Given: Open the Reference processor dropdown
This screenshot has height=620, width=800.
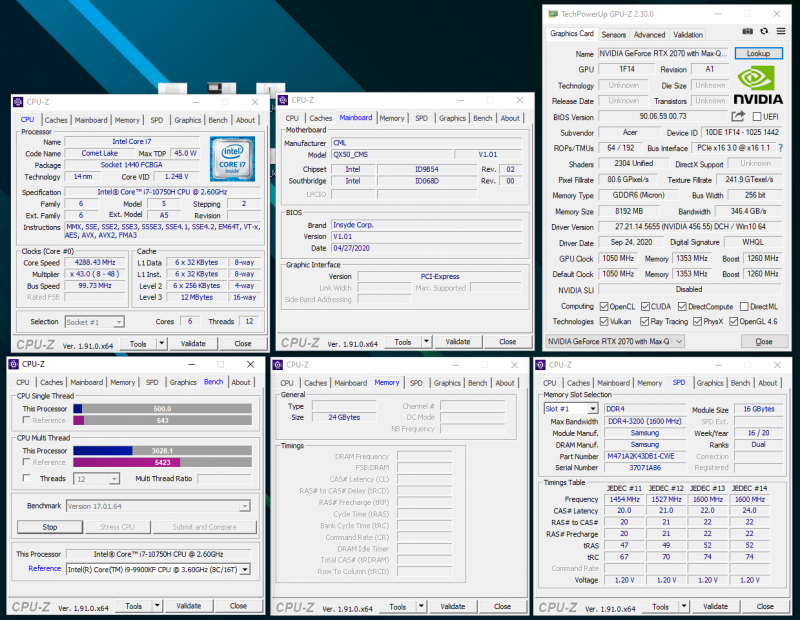Looking at the screenshot, I should point(158,569).
